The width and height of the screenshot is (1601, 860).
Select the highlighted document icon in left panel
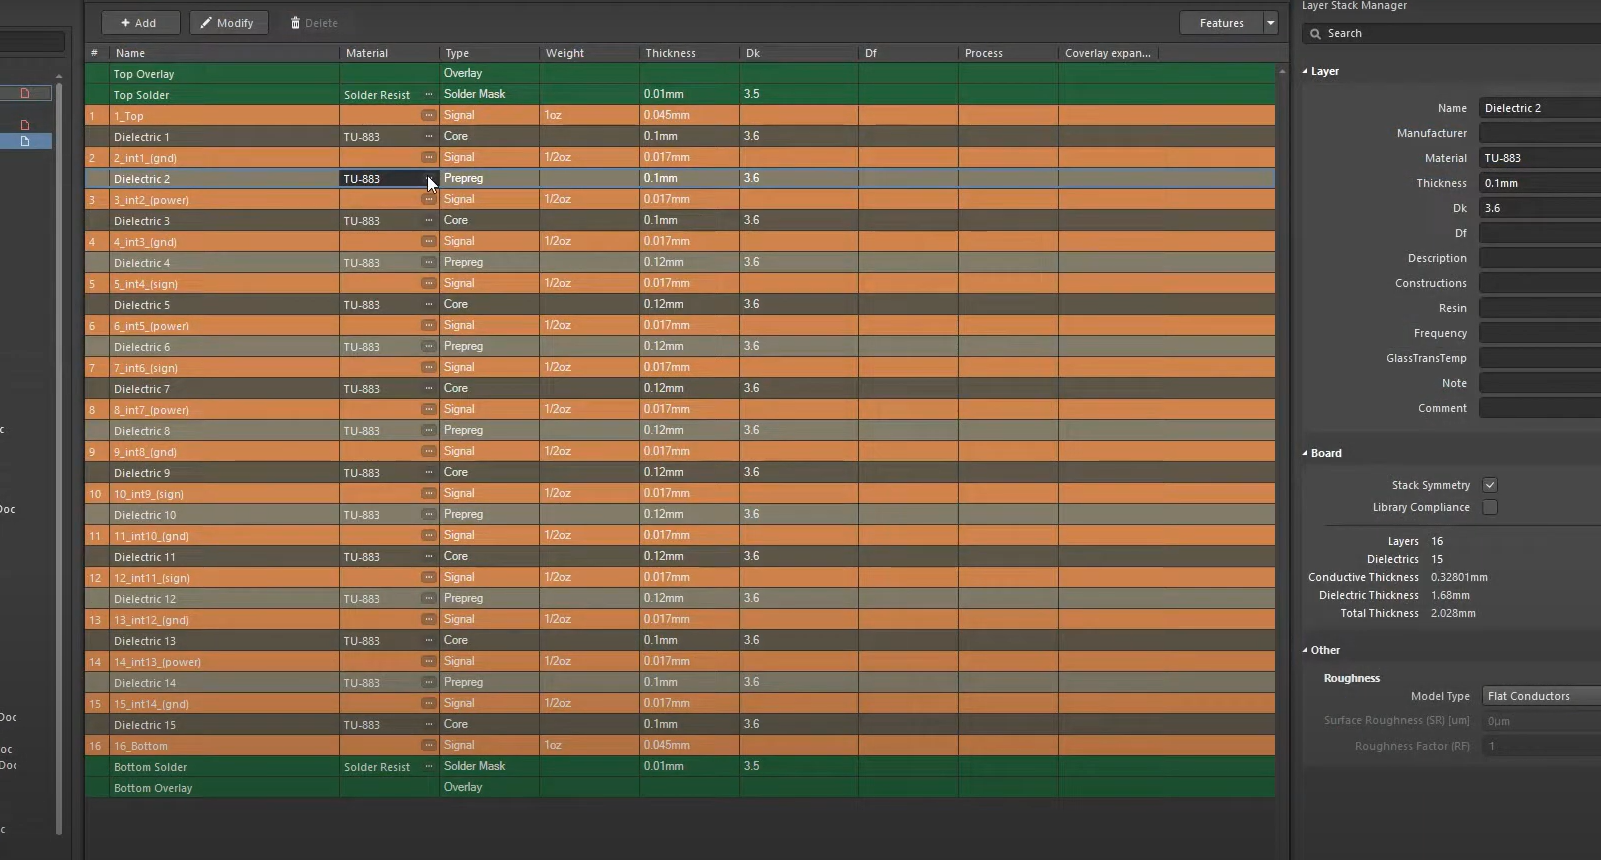click(x=25, y=142)
